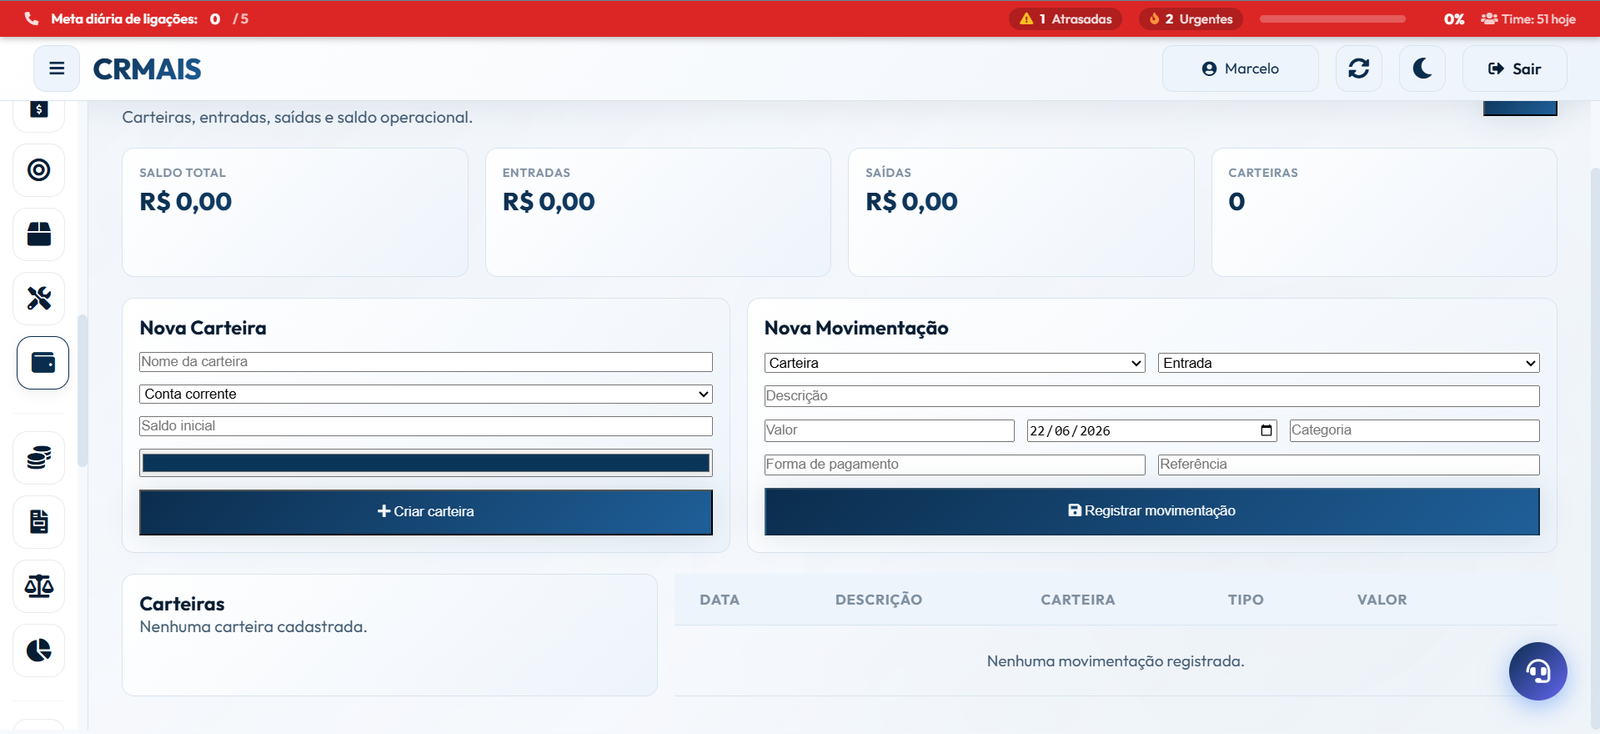1600x734 pixels.
Task: Click the Sair logout button
Action: pos(1514,68)
